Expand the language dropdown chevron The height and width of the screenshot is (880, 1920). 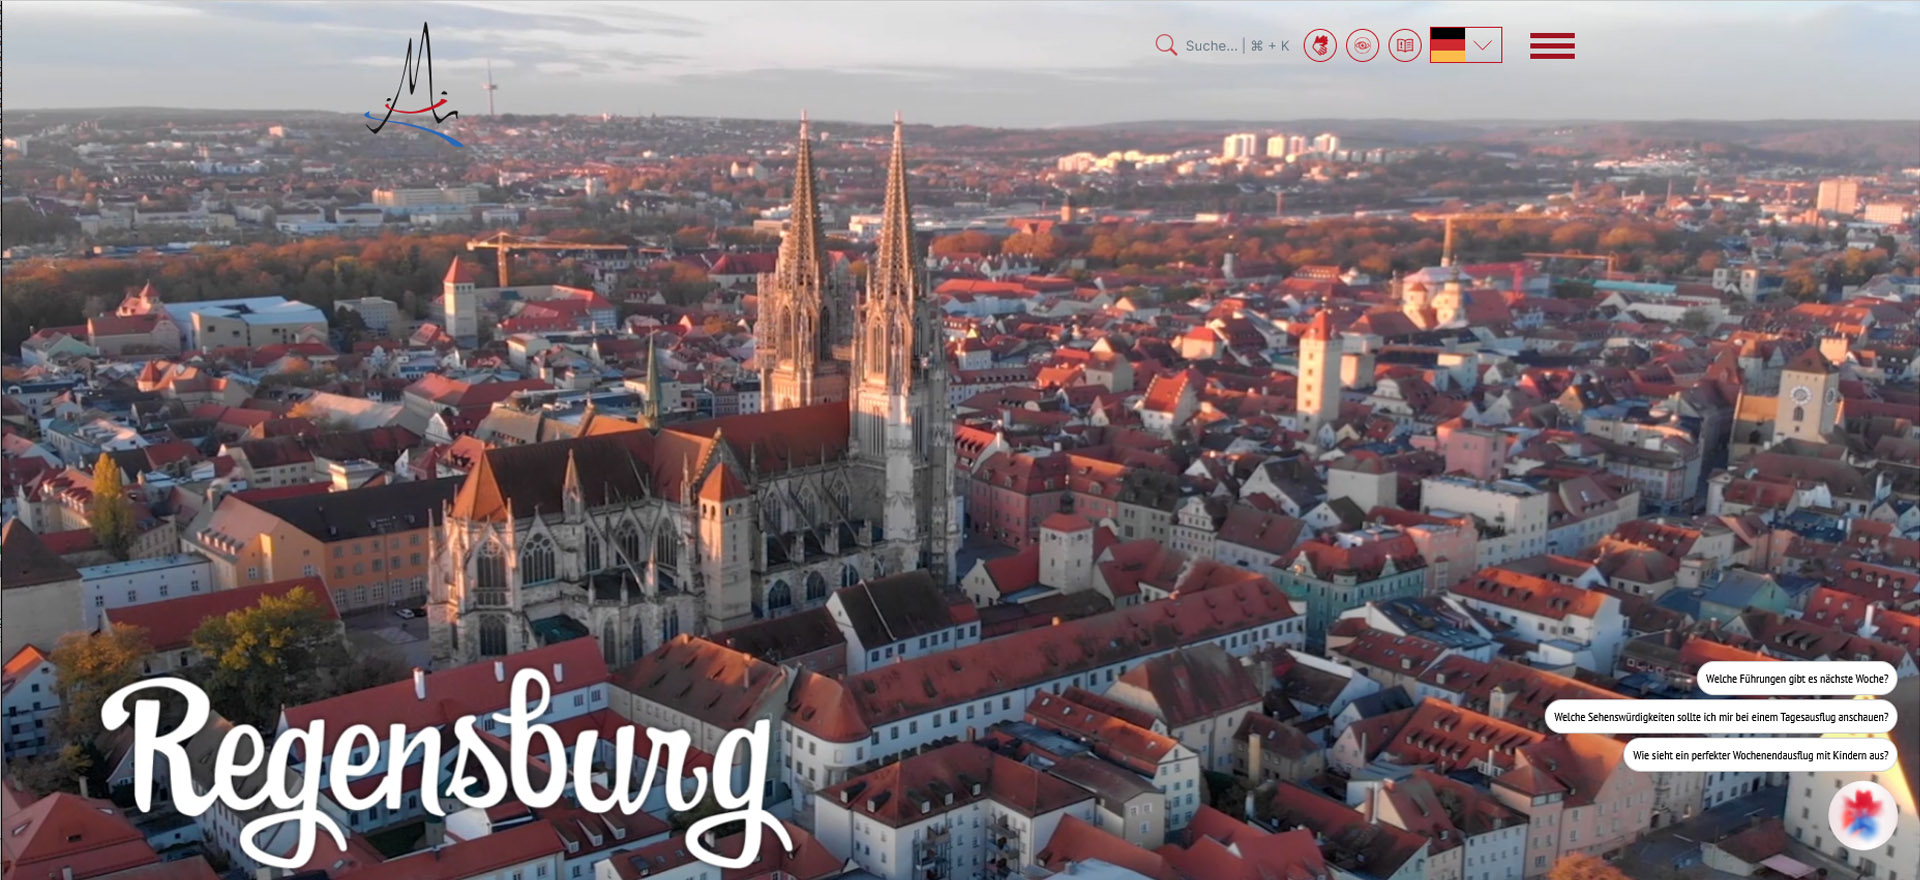(x=1483, y=45)
